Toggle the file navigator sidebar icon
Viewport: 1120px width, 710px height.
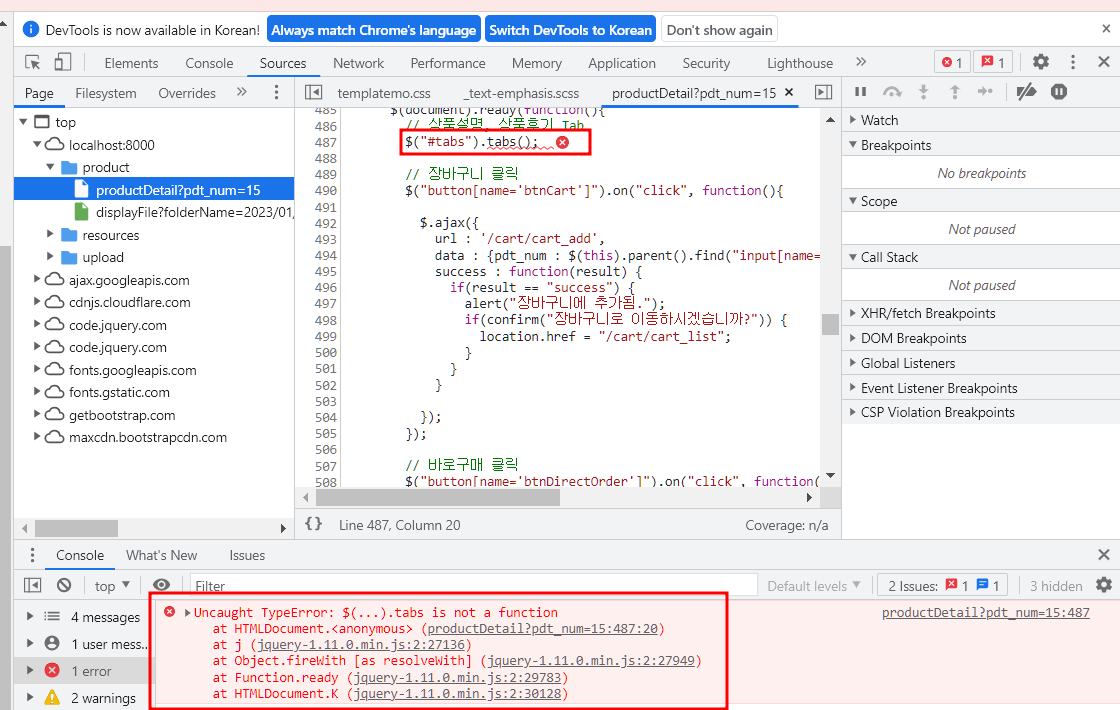(x=313, y=92)
